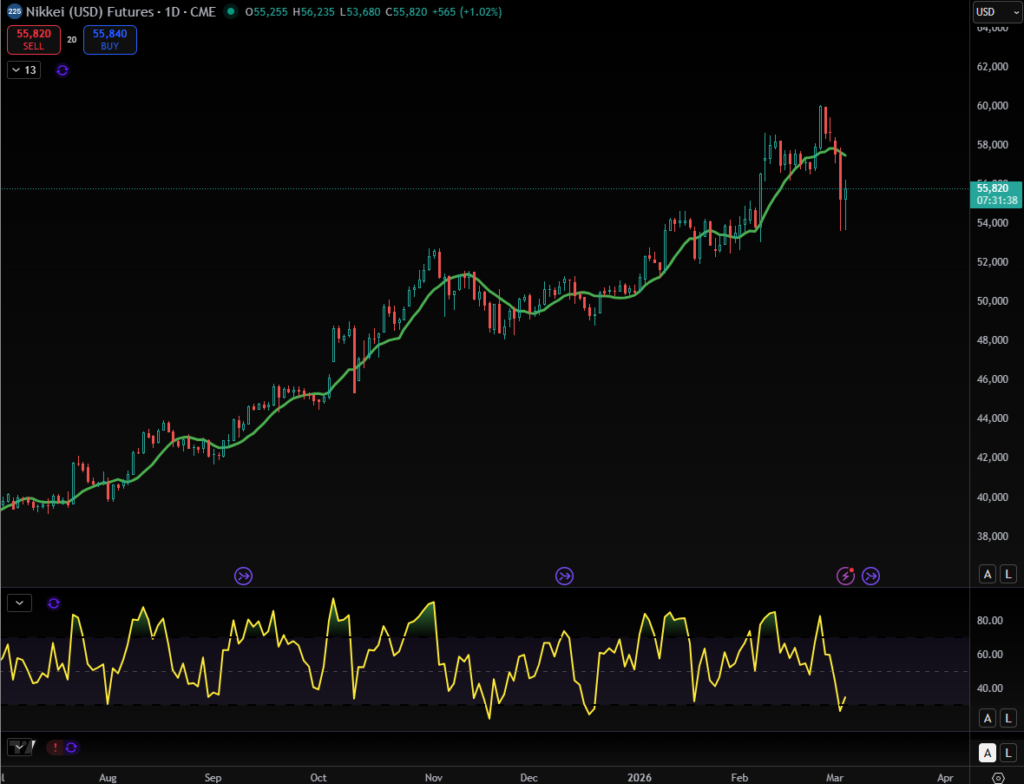Toggle log scale on main price axis
The width and height of the screenshot is (1024, 784).
tap(1008, 573)
